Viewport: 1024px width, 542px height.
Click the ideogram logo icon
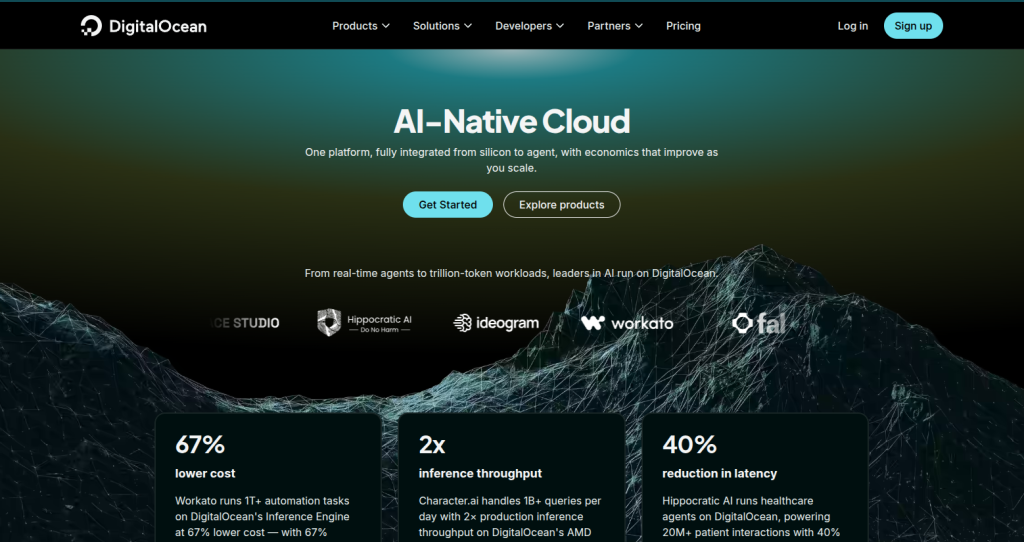(462, 323)
